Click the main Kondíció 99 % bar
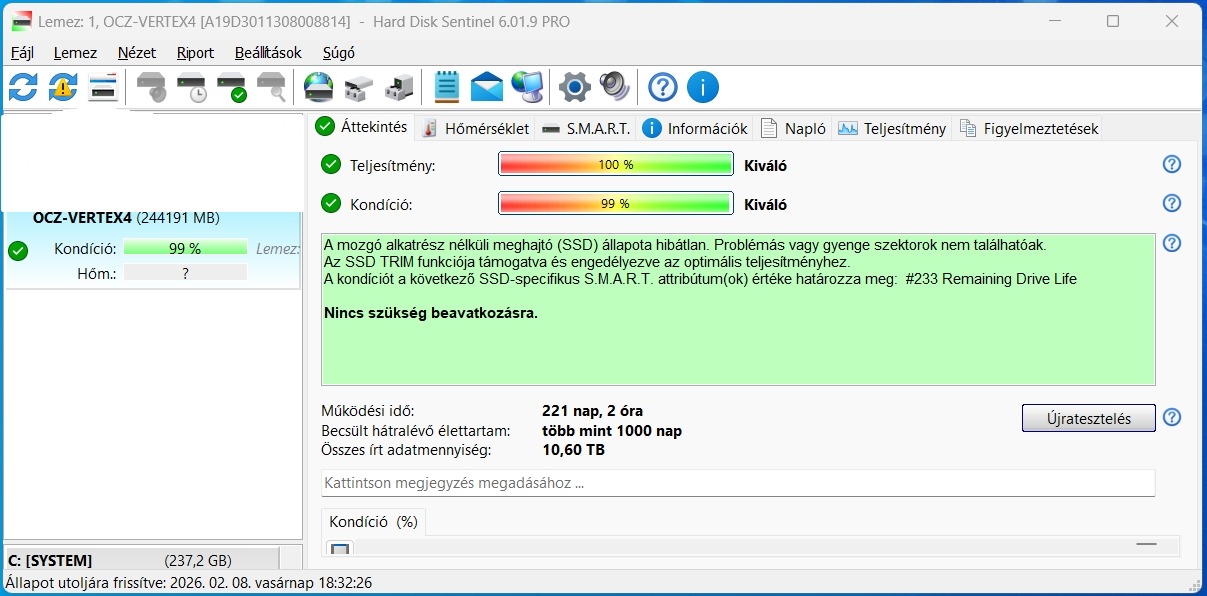 [x=616, y=204]
